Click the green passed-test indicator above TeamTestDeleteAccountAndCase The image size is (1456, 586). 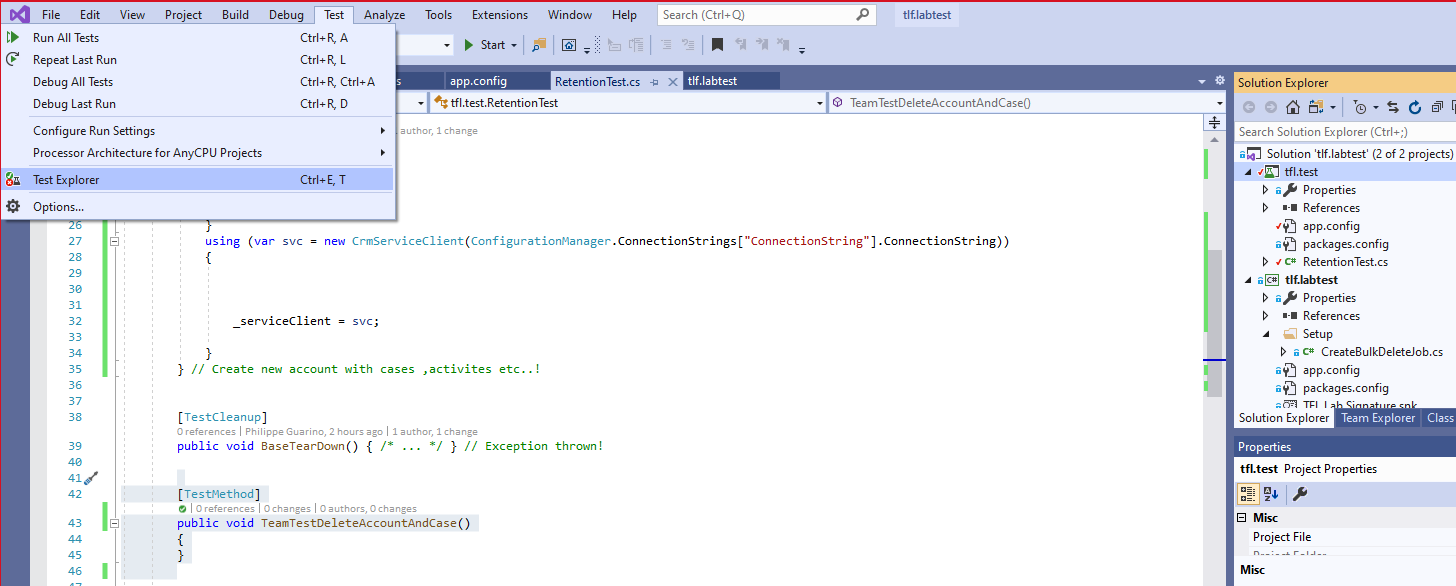(183, 509)
